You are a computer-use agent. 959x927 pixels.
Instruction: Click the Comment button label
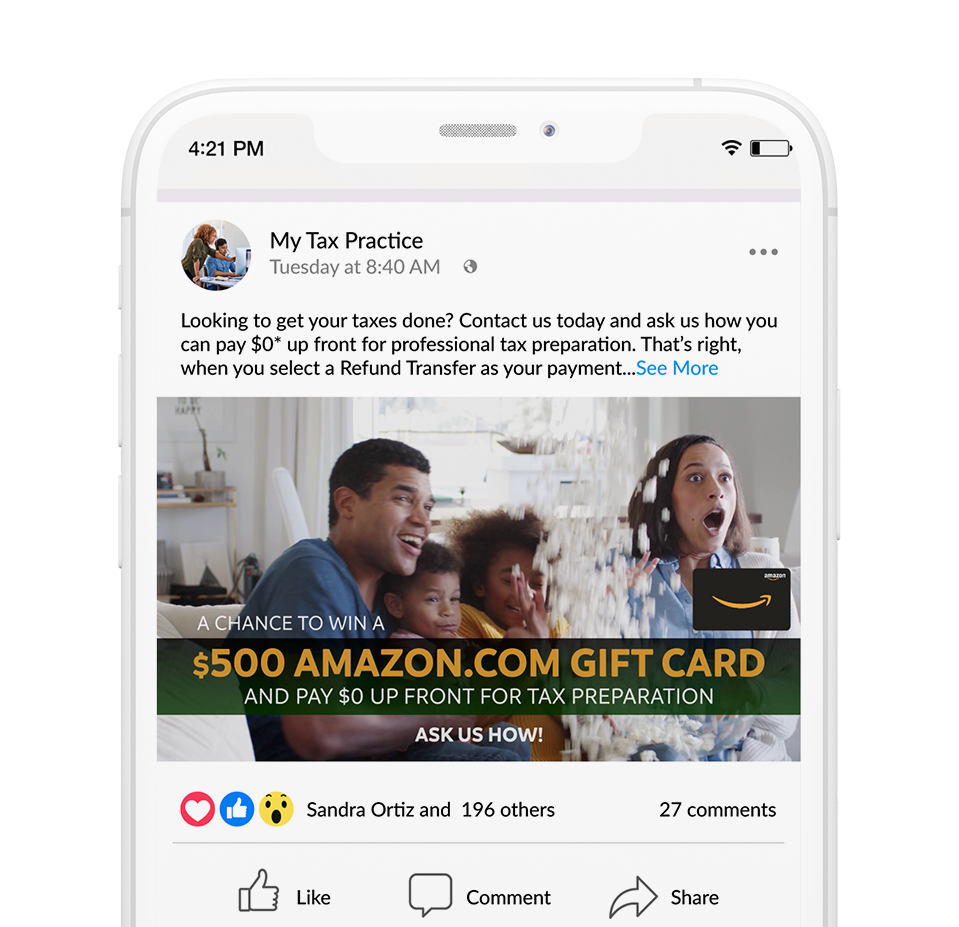[508, 897]
